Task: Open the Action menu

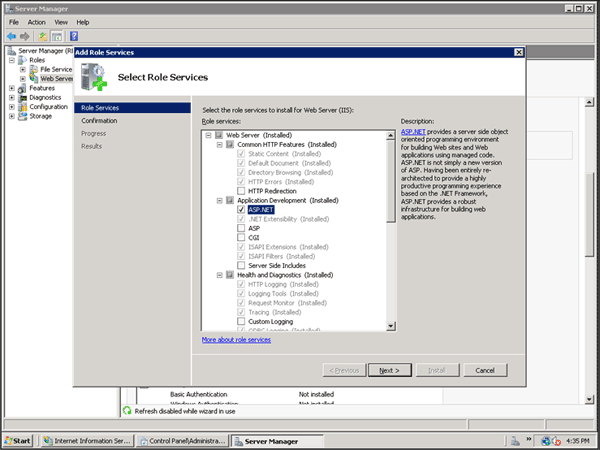Action: pos(36,22)
